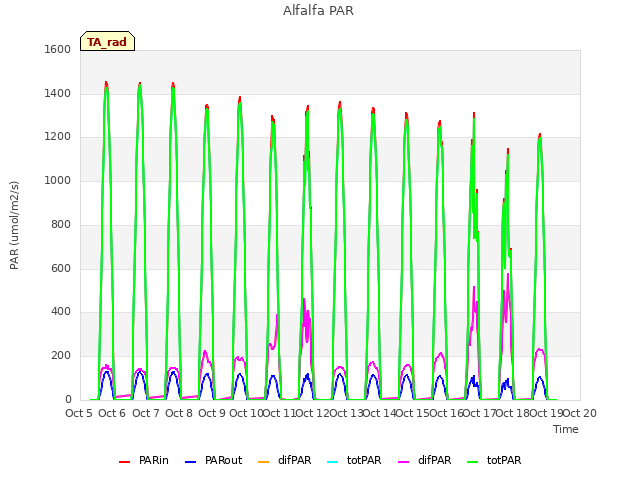Image resolution: width=640 pixels, height=480 pixels.
Task: Click the Alfalfa PAR chart title
Action: tap(318, 11)
